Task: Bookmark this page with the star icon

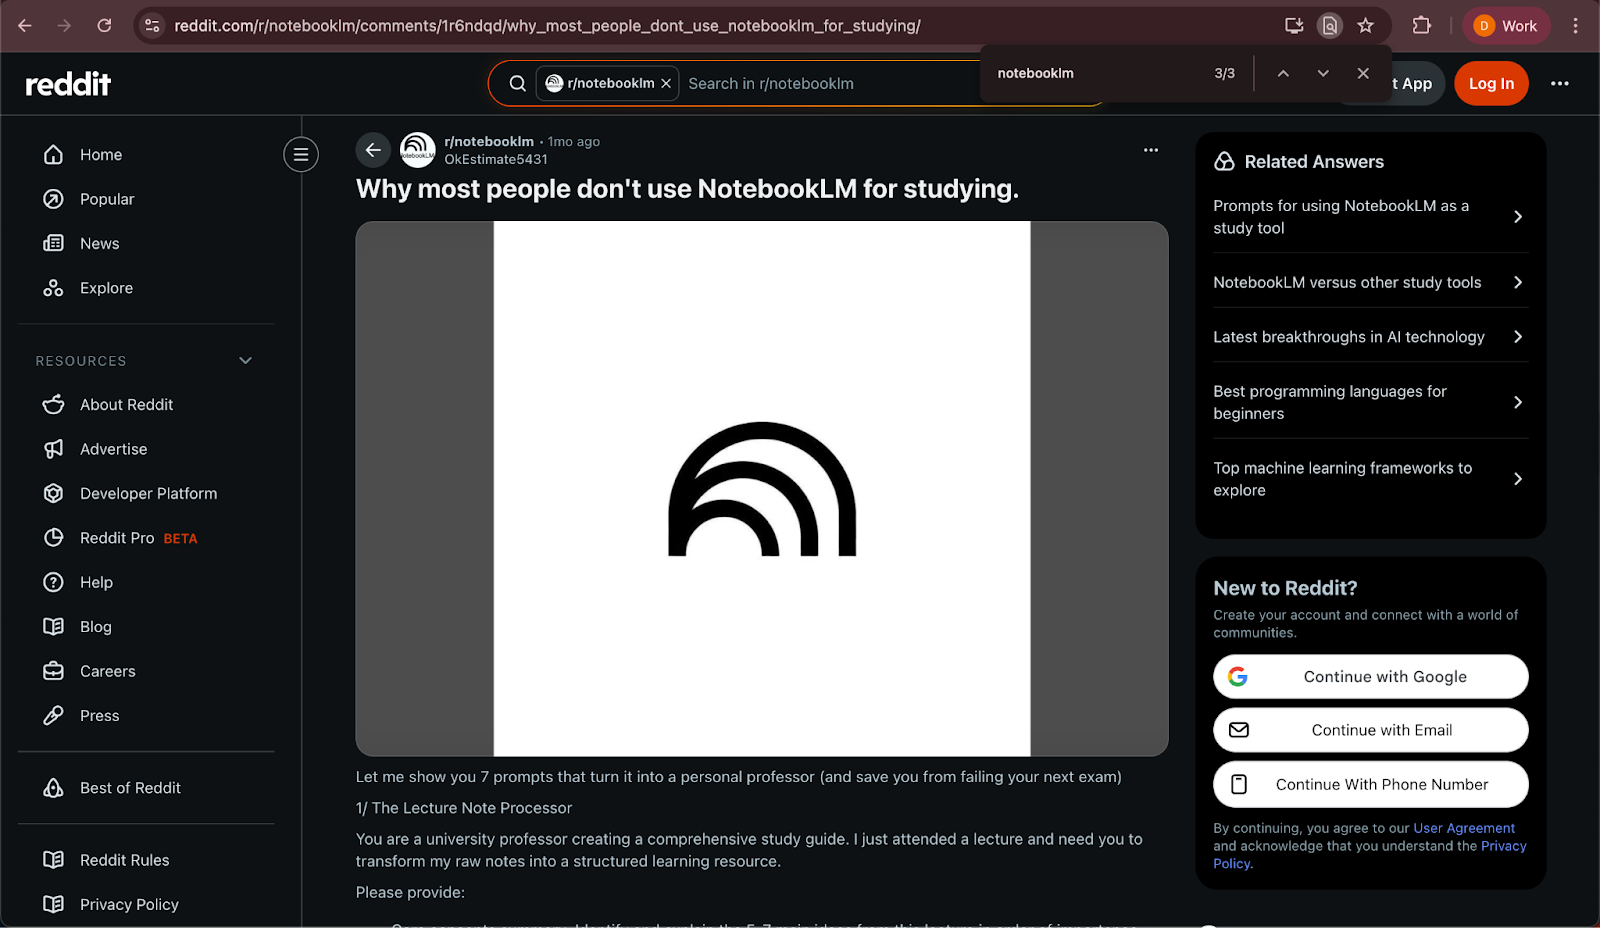Action: 1366,26
